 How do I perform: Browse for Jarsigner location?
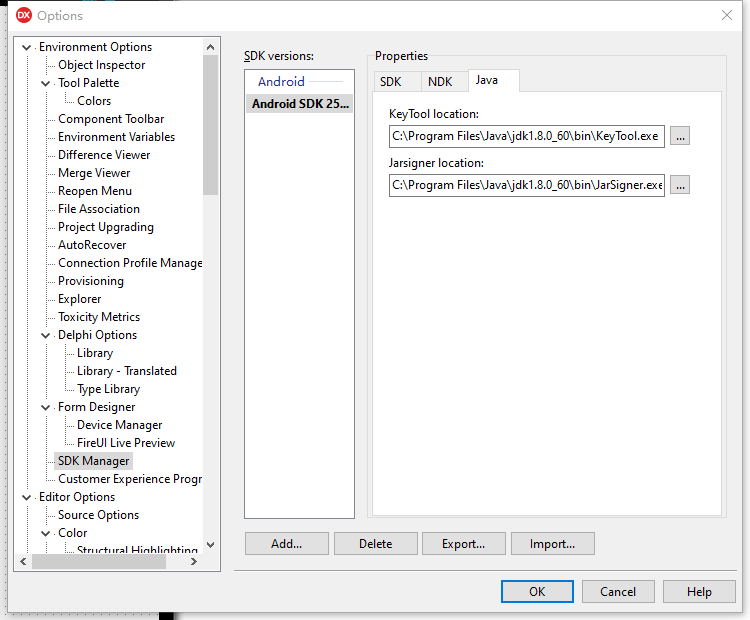click(680, 185)
